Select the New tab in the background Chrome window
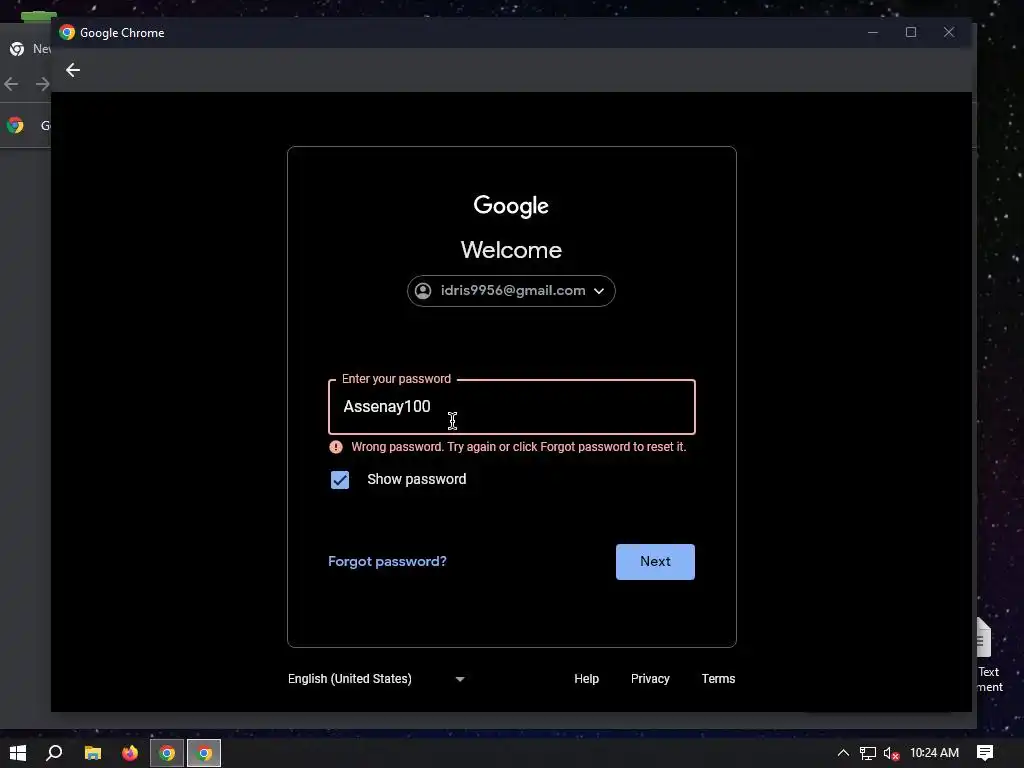 [x=28, y=49]
